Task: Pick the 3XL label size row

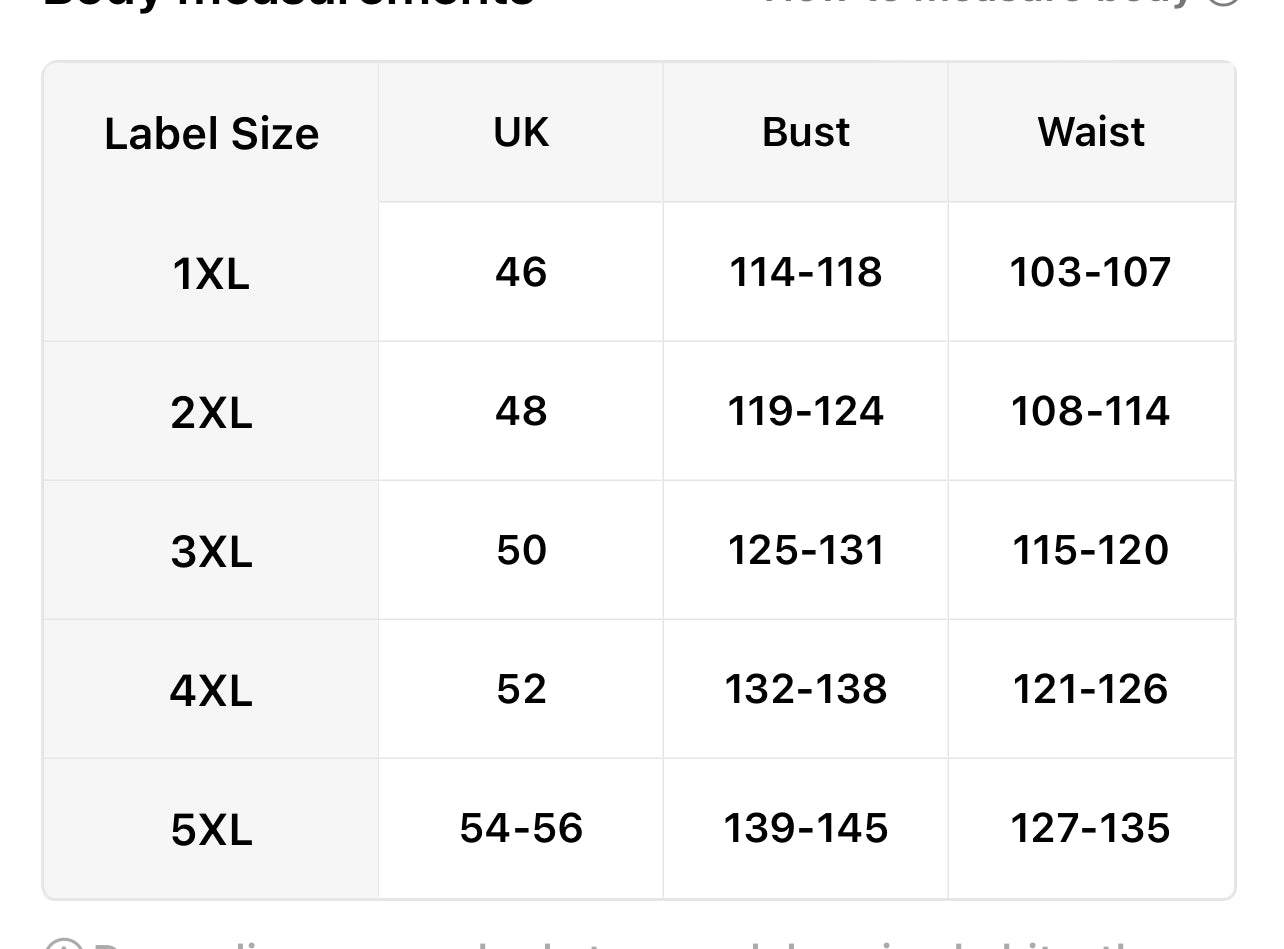Action: [x=211, y=551]
